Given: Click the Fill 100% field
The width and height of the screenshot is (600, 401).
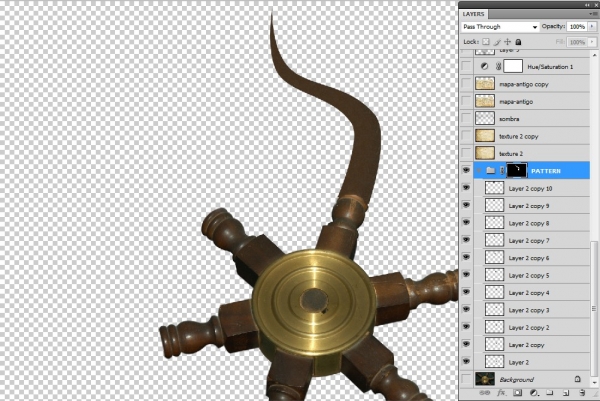Looking at the screenshot, I should (577, 42).
